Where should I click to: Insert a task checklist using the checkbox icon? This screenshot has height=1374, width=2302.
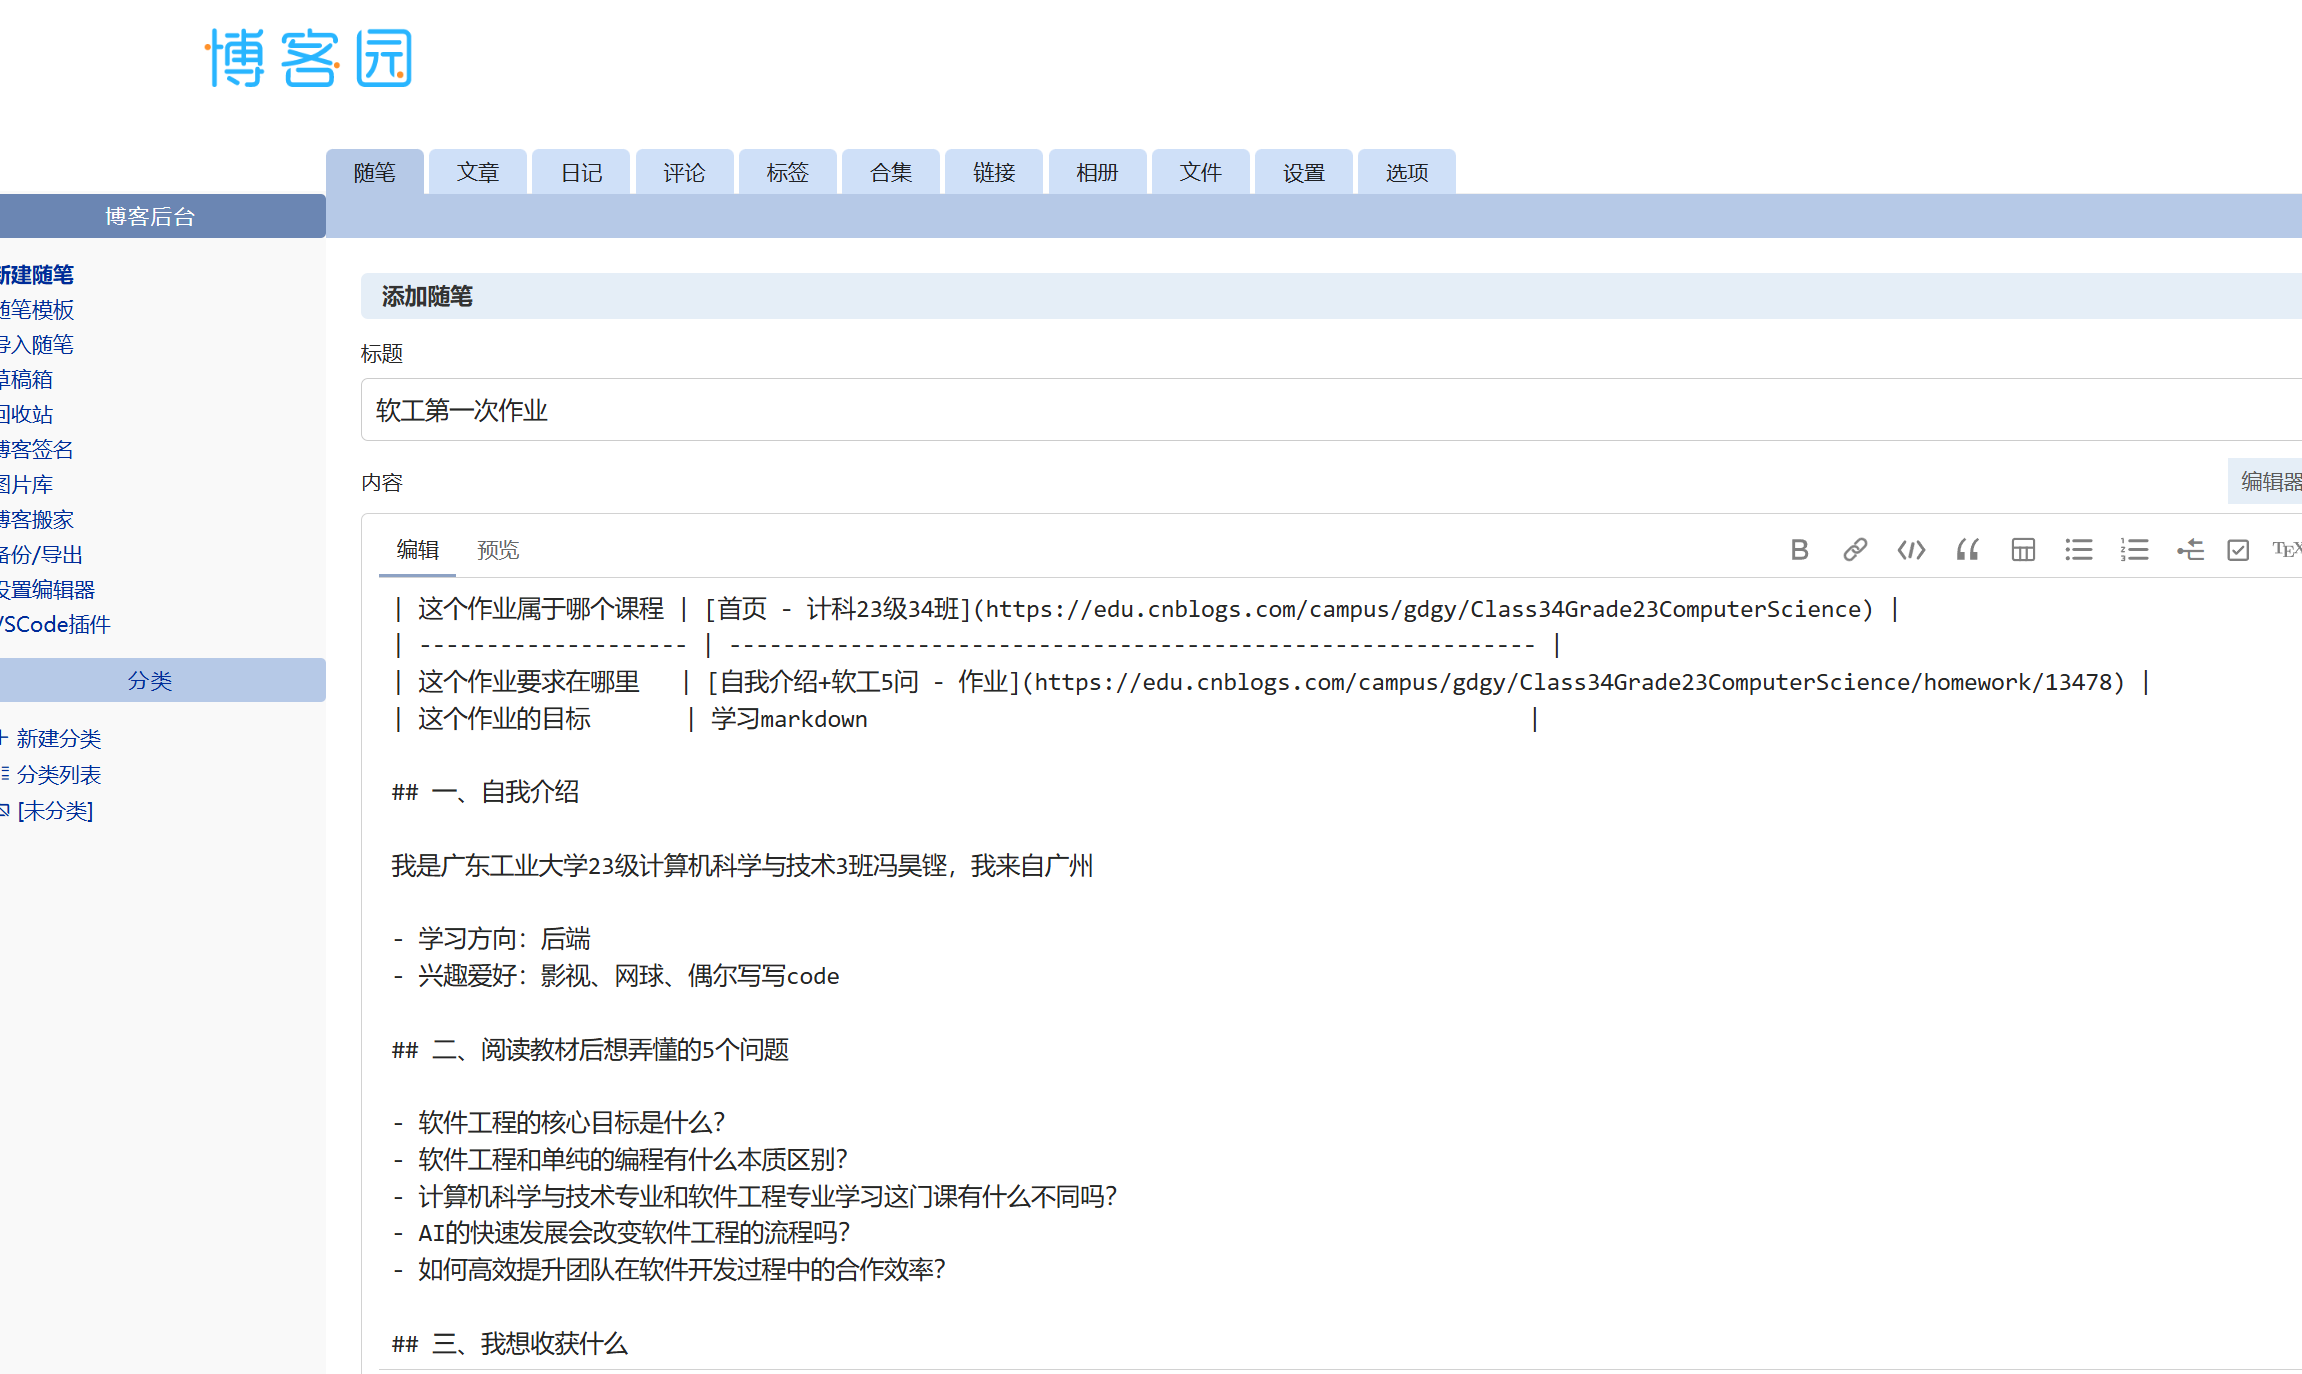click(2238, 550)
